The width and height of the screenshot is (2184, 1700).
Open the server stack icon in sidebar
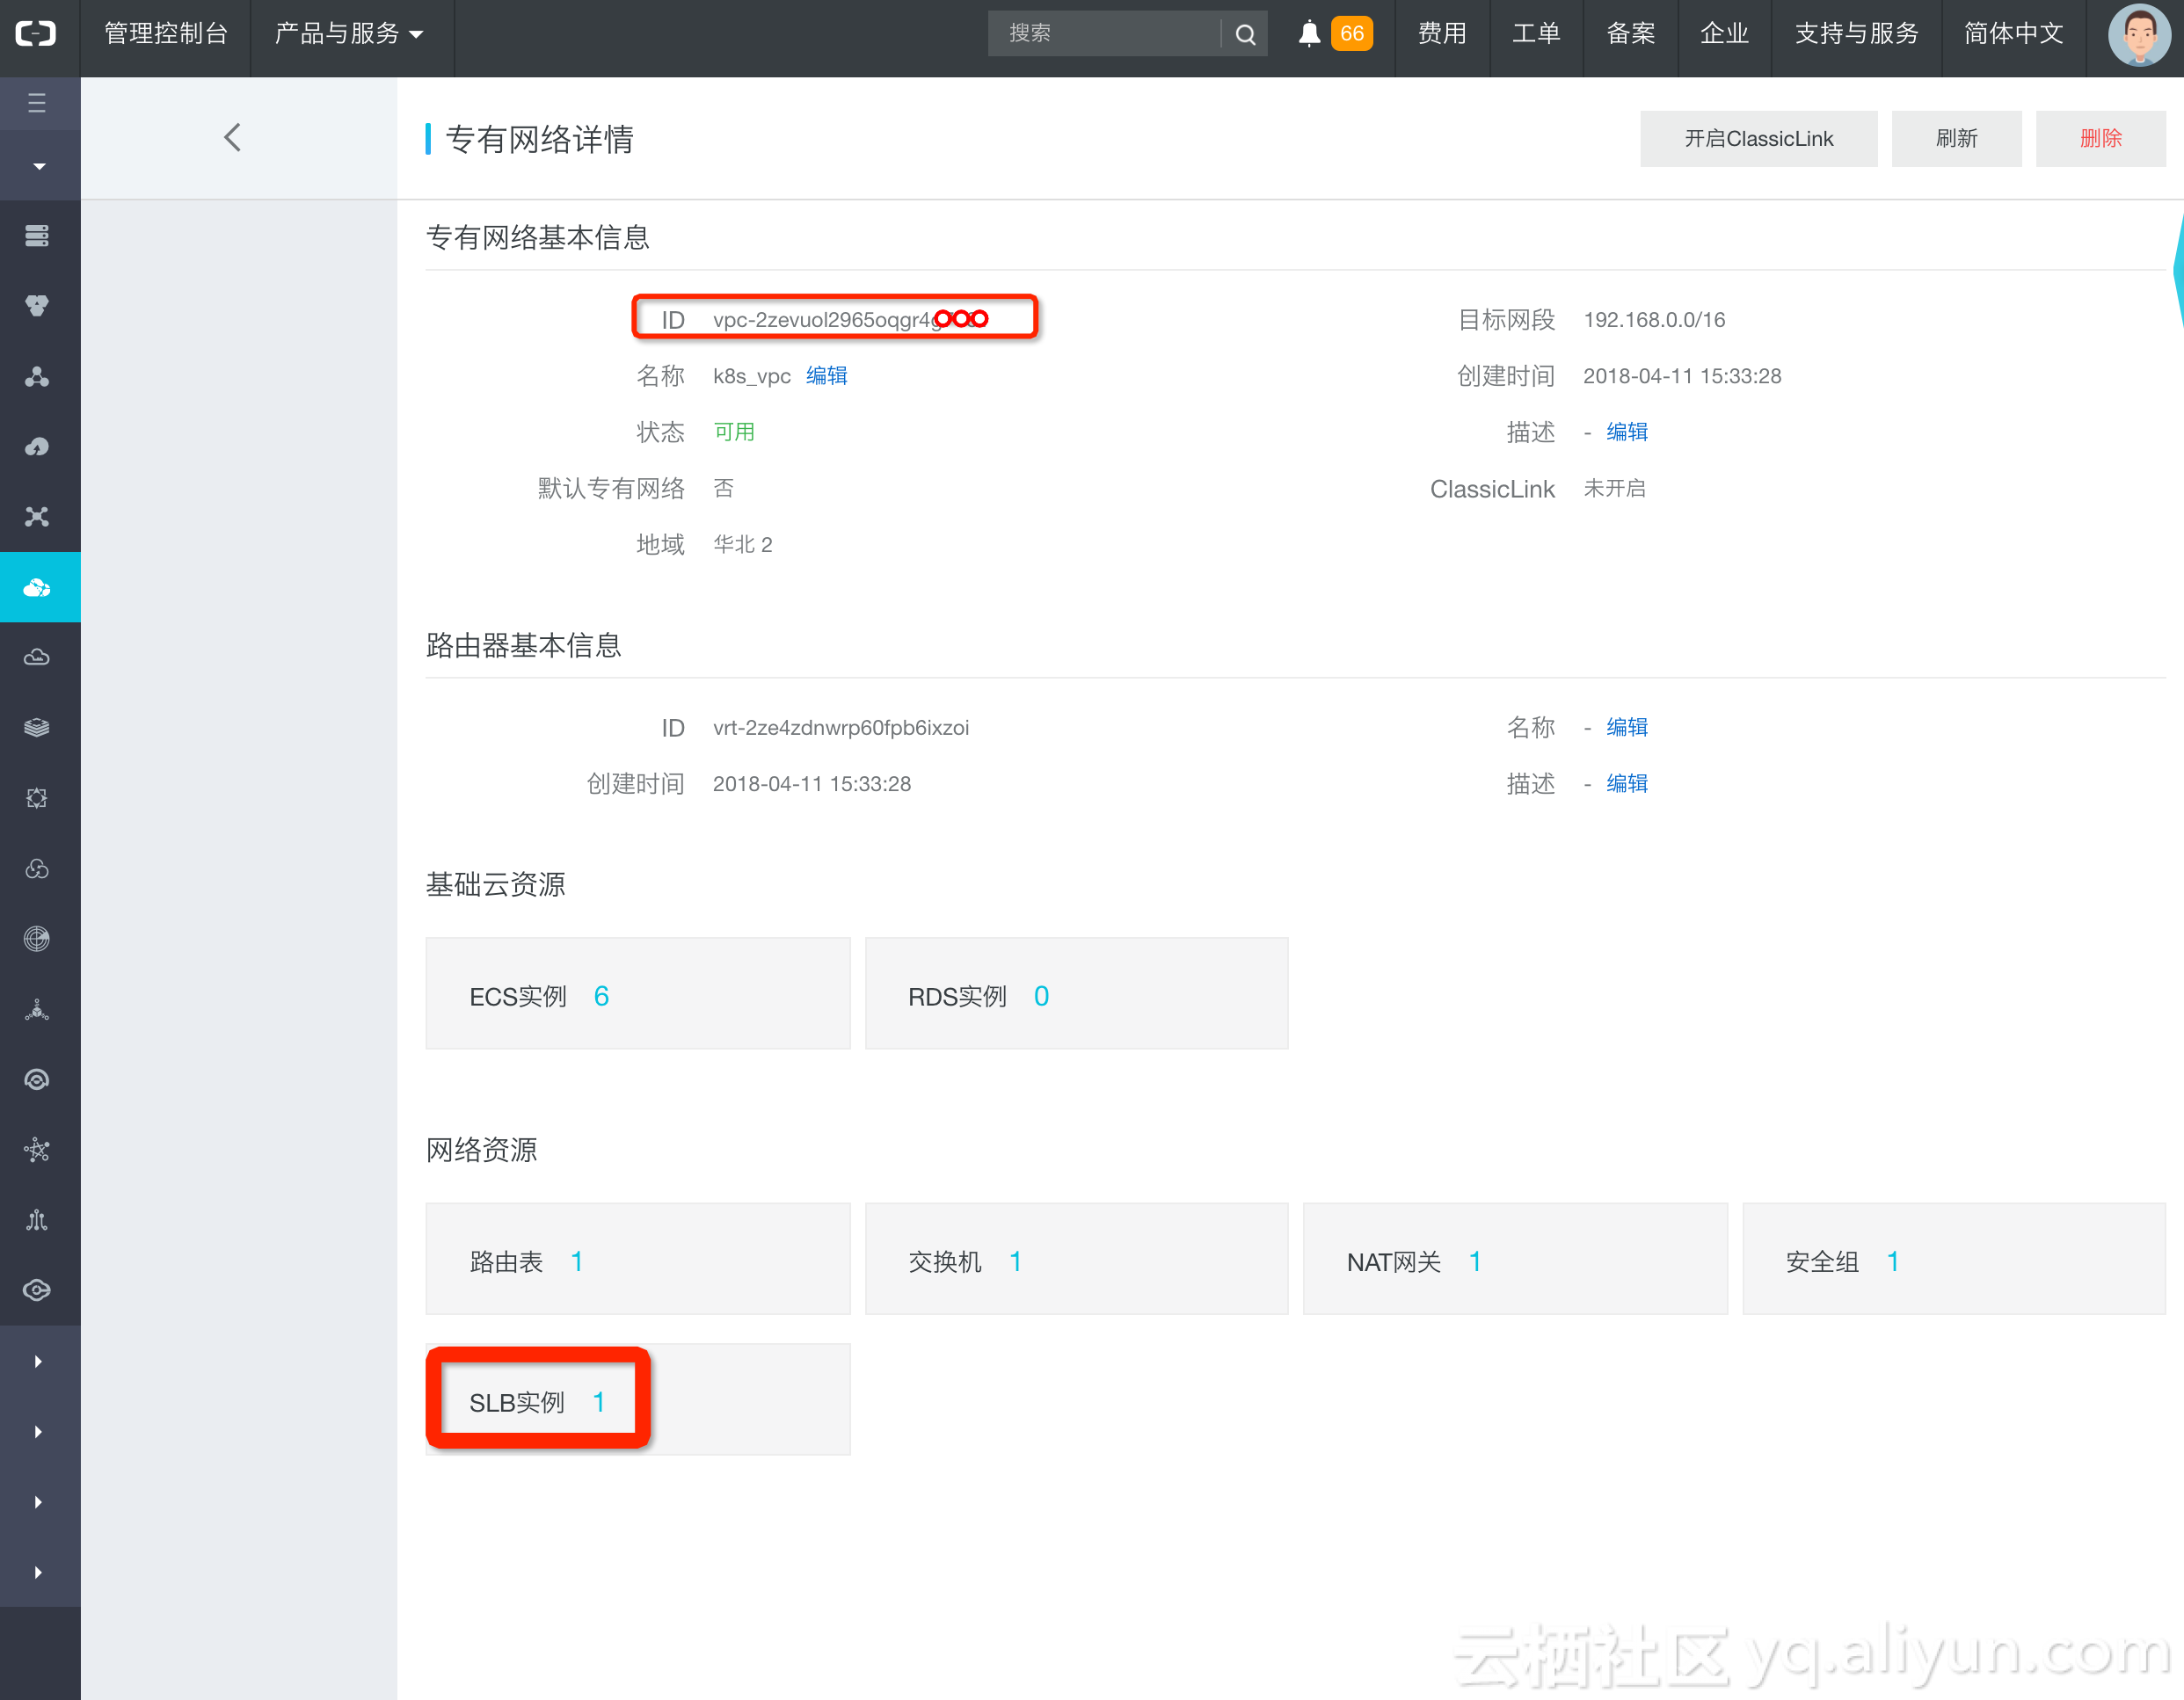(37, 236)
